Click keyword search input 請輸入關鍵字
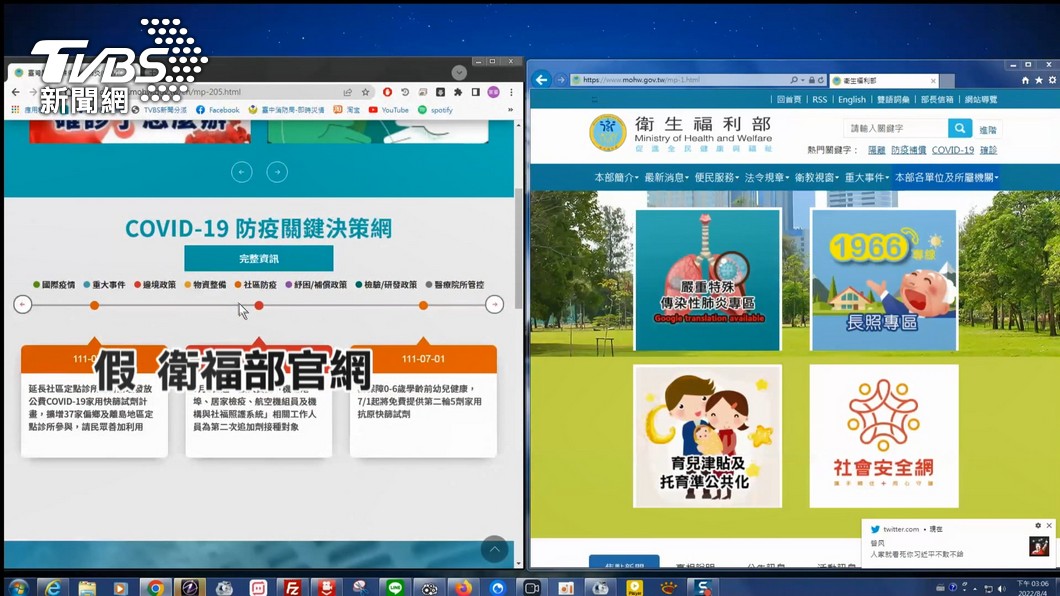 point(896,128)
